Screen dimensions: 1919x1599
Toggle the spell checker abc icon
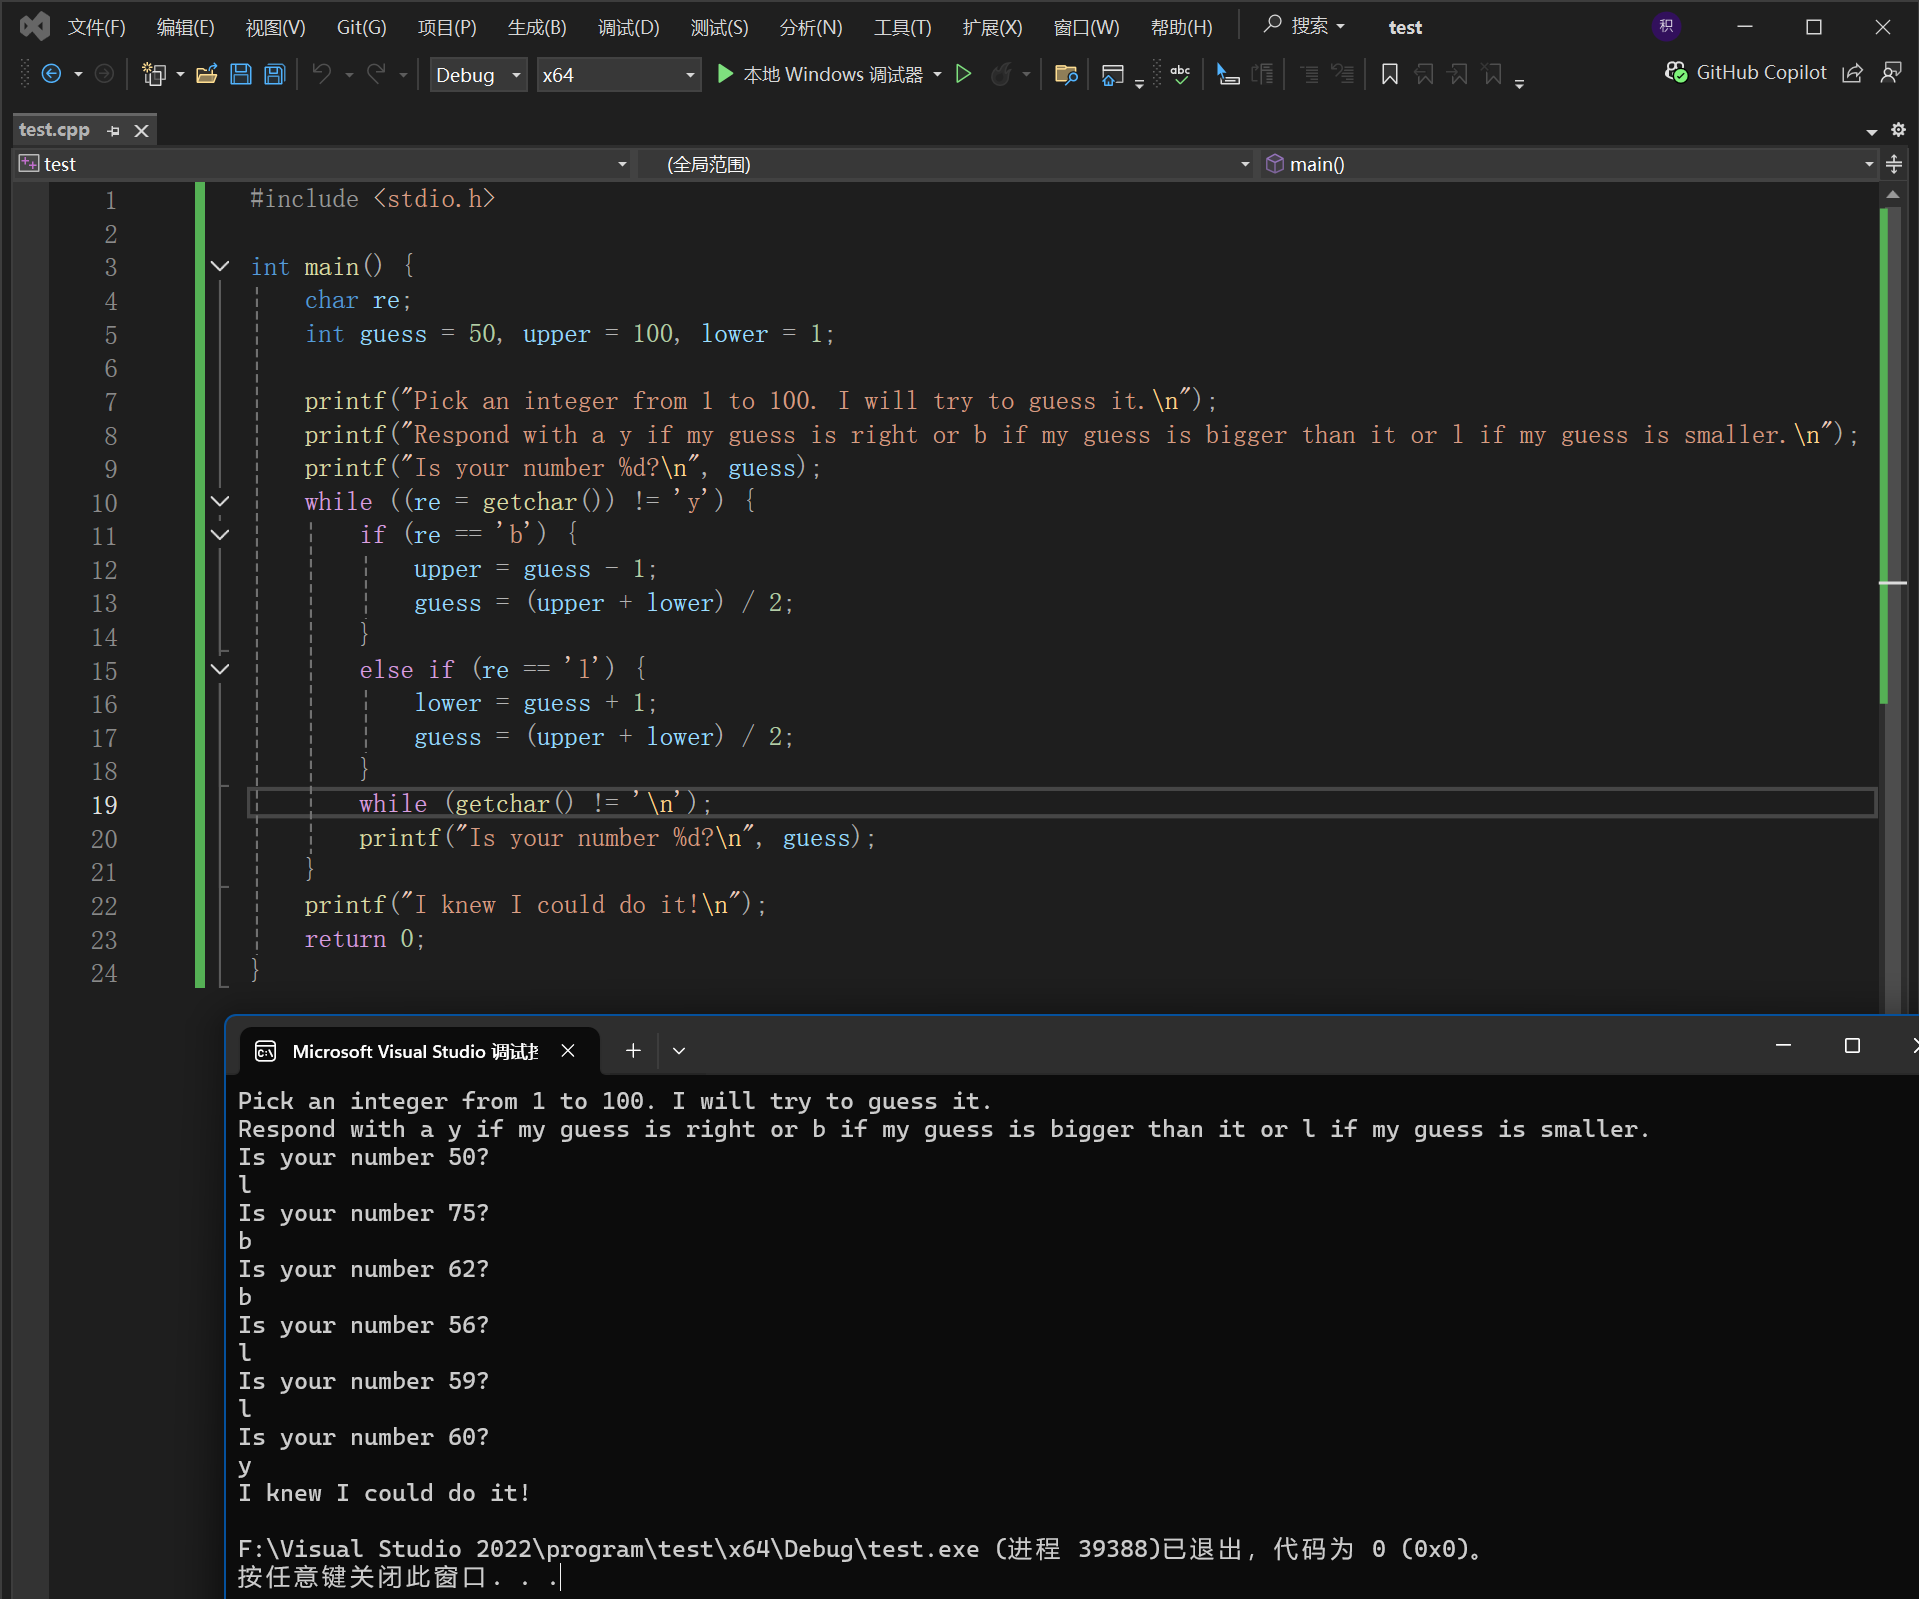[x=1180, y=74]
